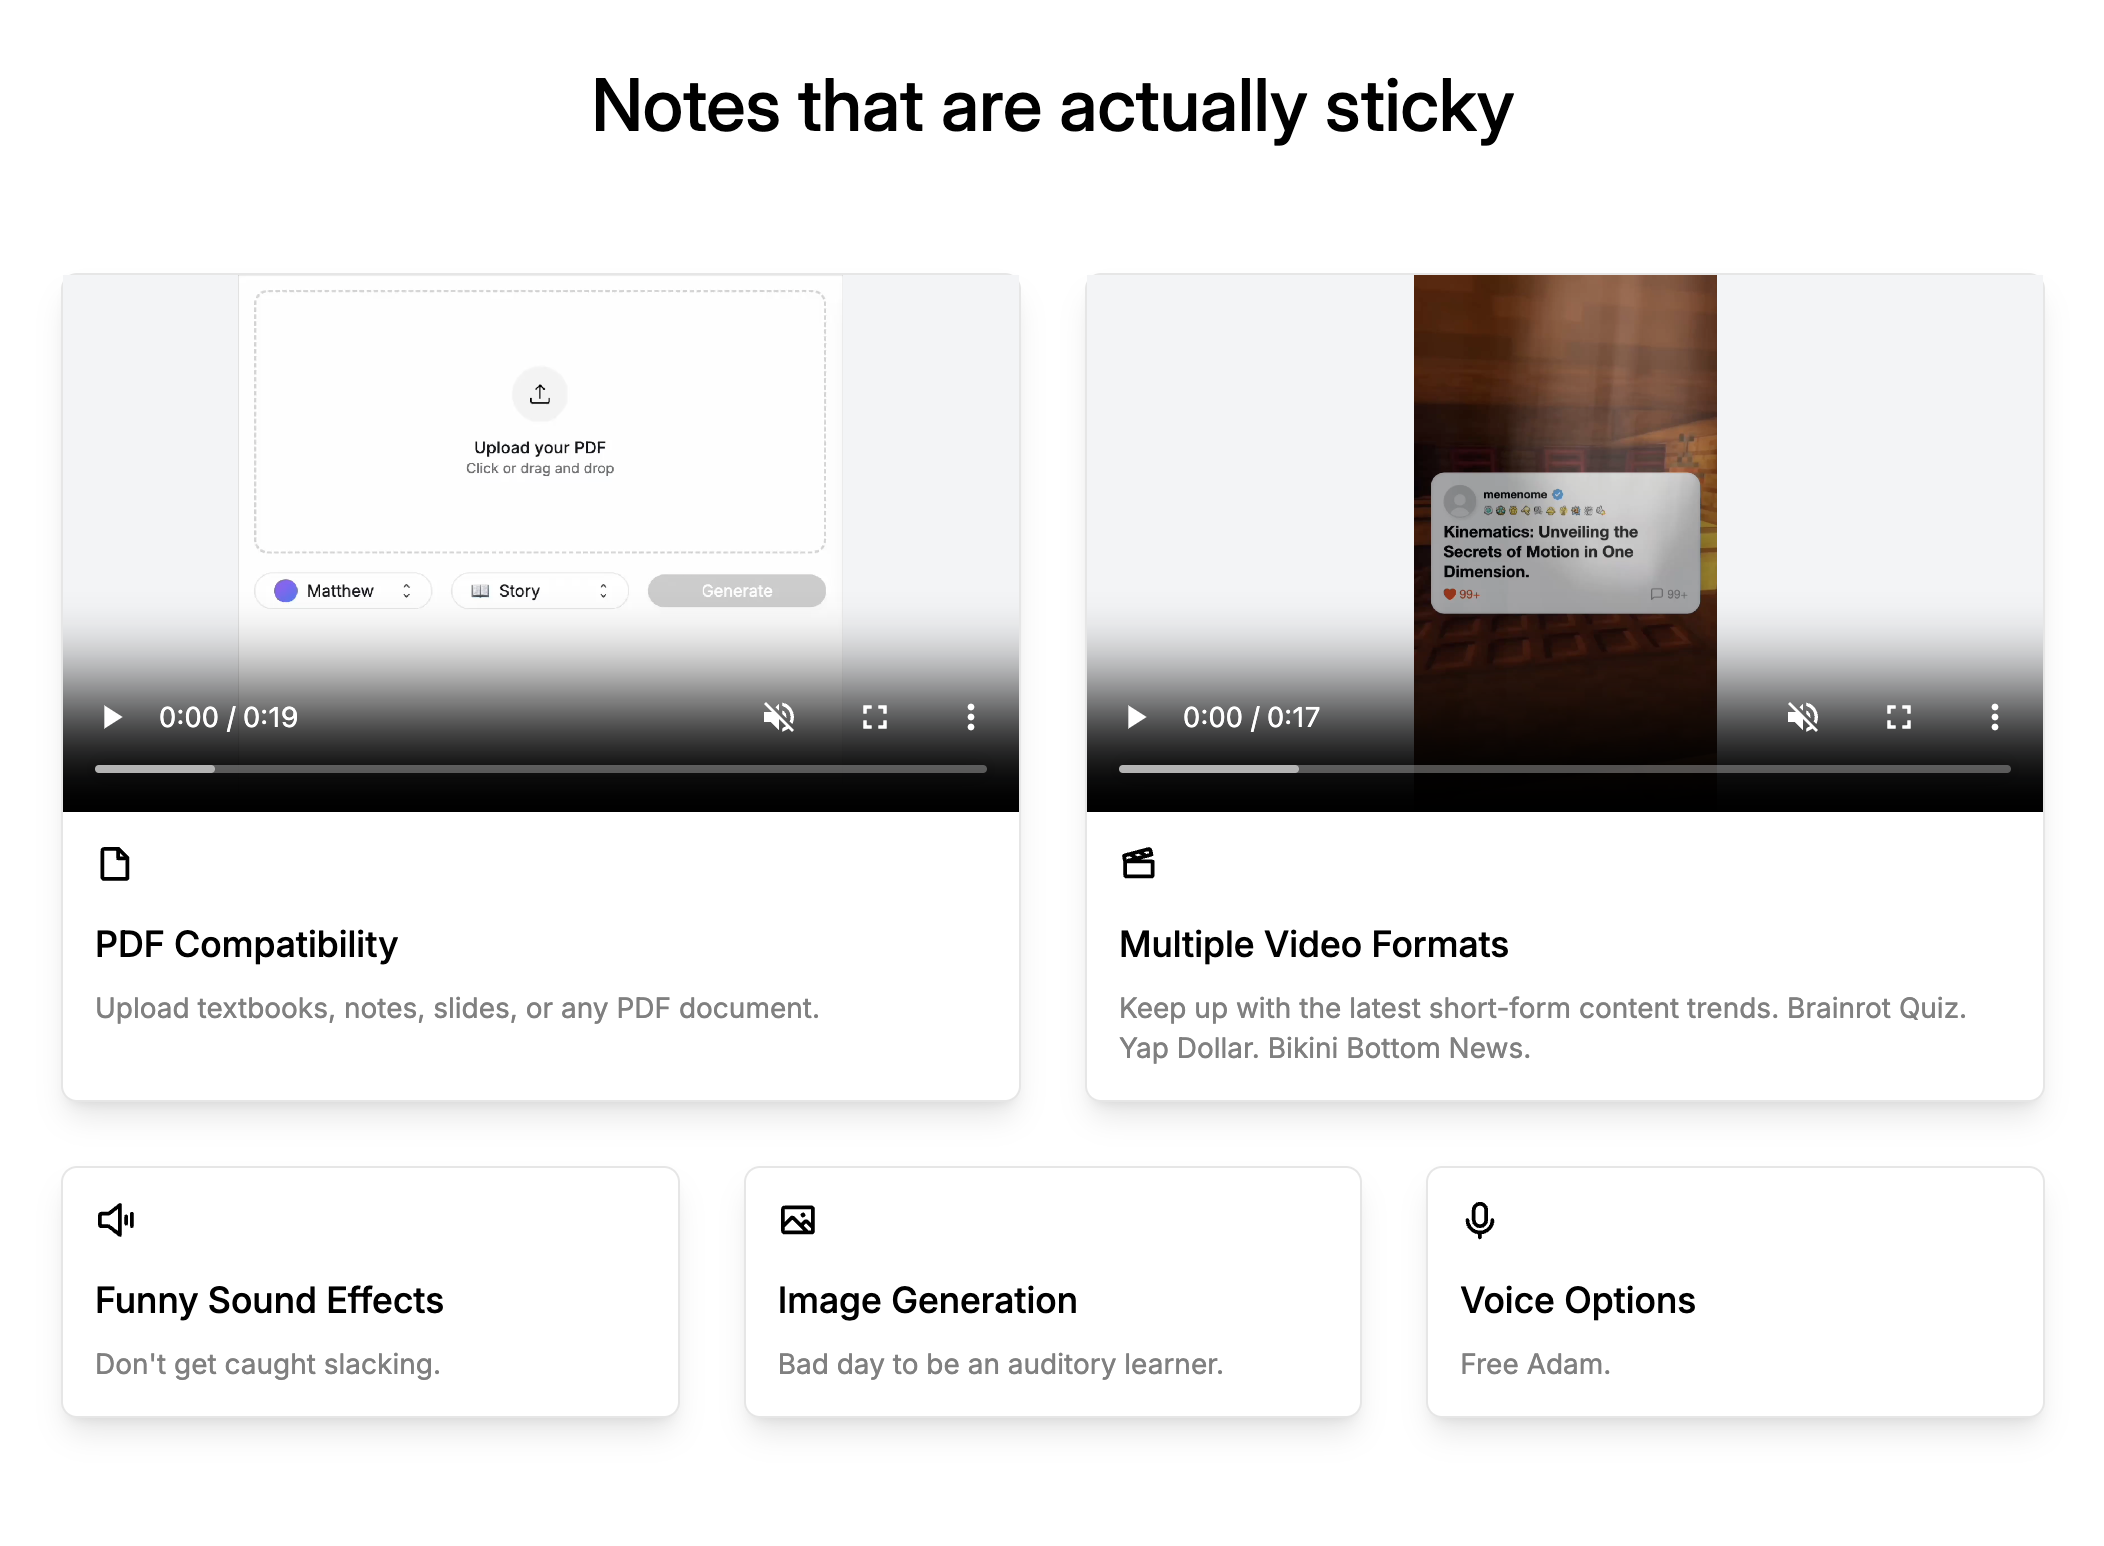Image resolution: width=2104 pixels, height=1546 pixels.
Task: Open the Matthew voice dropdown
Action: tap(343, 591)
